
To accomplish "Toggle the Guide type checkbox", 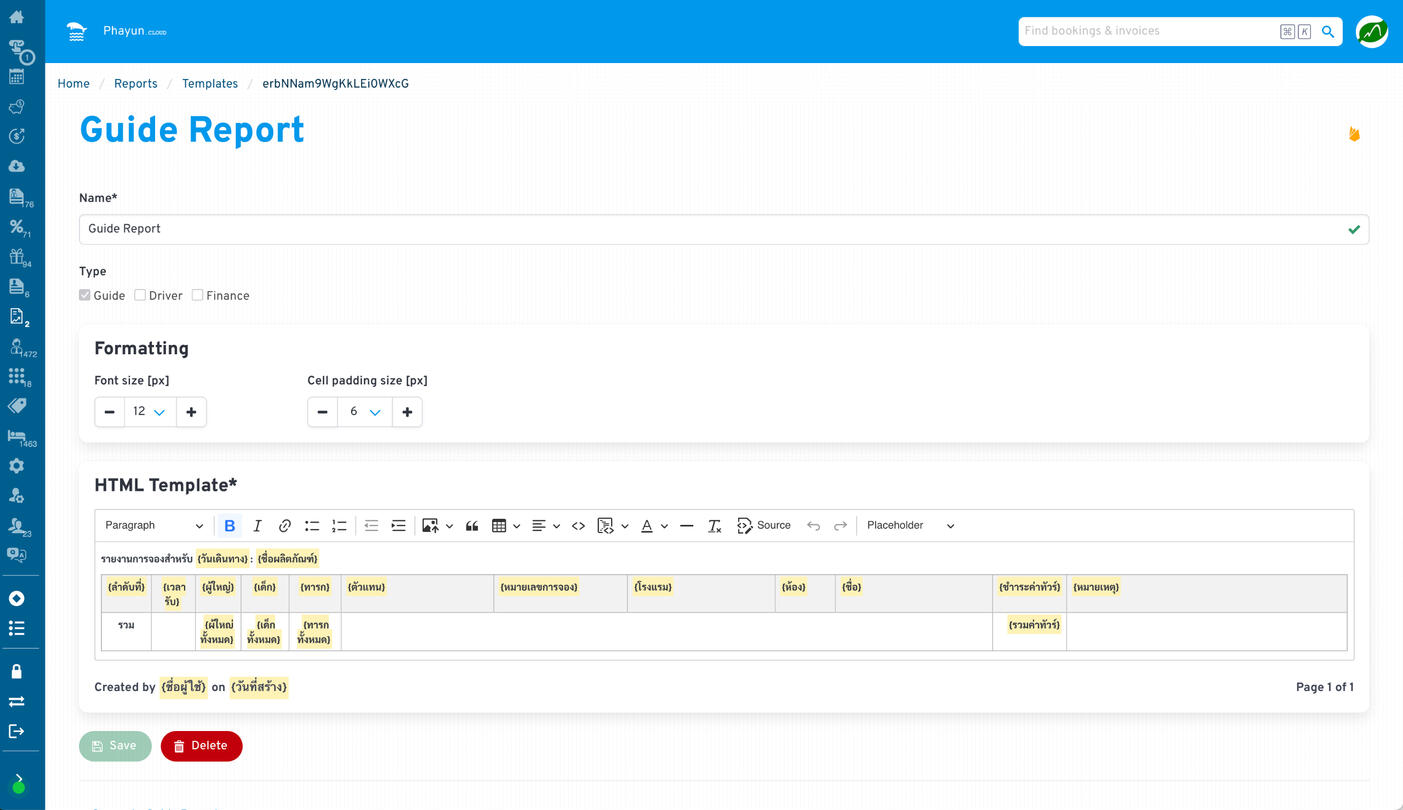I will click(85, 296).
